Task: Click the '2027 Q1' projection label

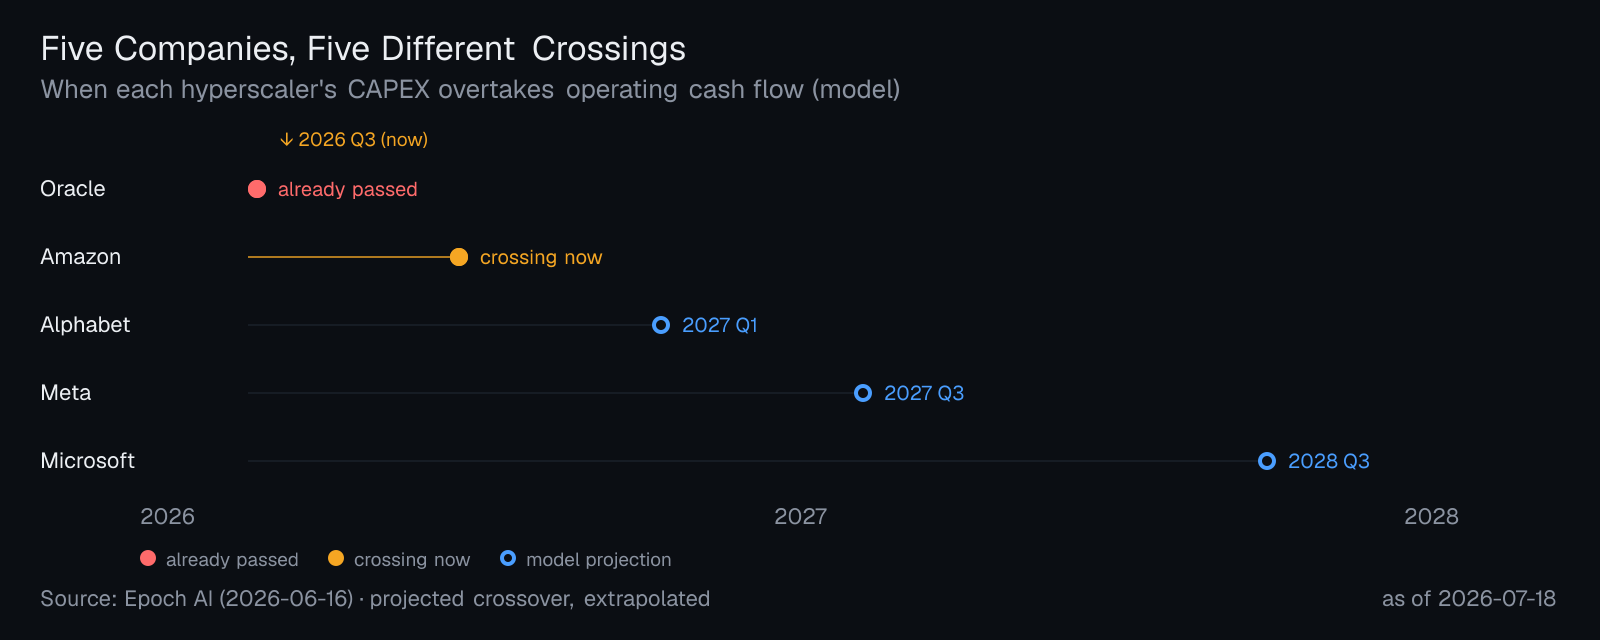Action: click(x=720, y=325)
